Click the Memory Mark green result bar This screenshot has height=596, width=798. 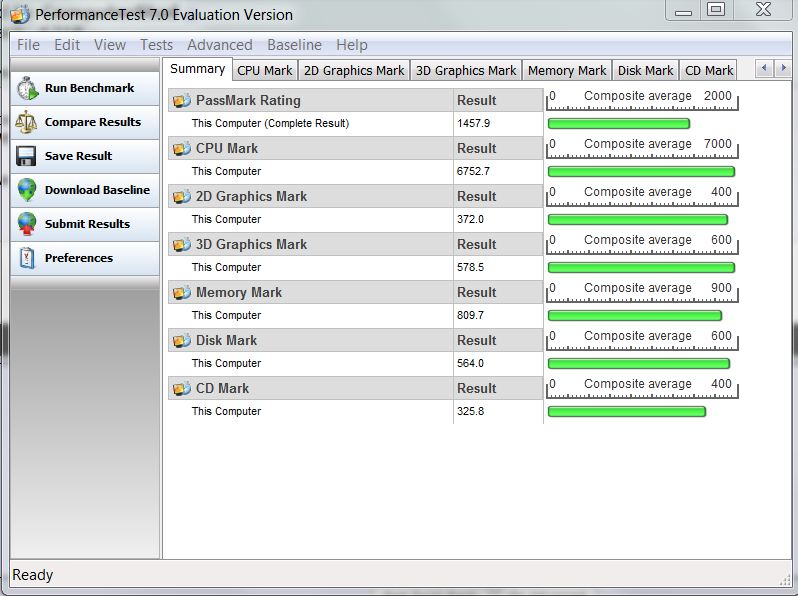pyautogui.click(x=635, y=316)
